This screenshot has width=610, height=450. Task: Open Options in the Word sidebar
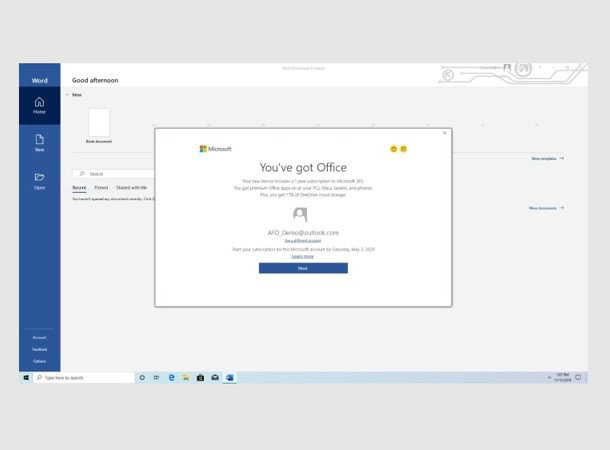39,361
